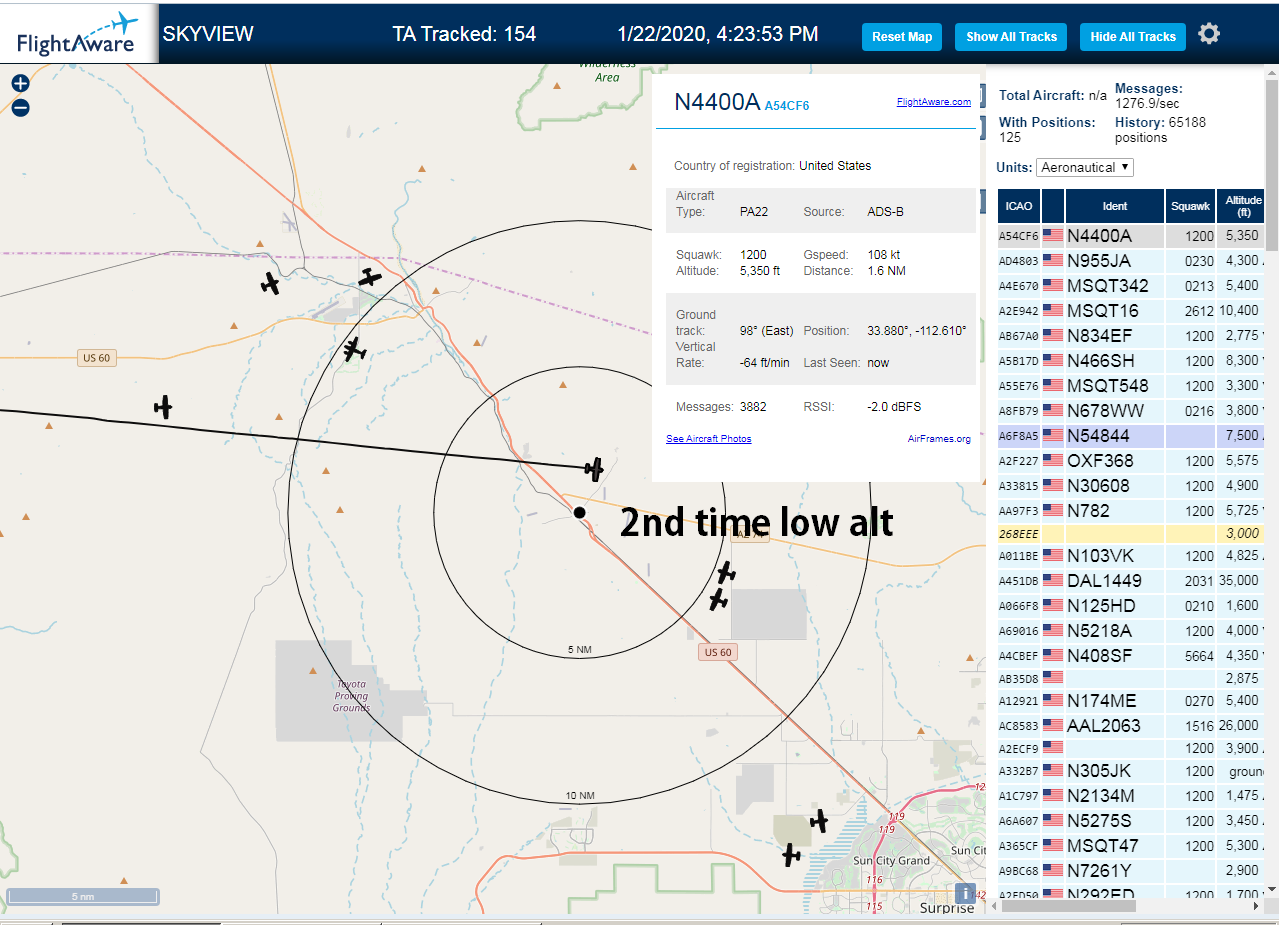Select the N2134M row
1279x925 pixels.
click(1132, 796)
